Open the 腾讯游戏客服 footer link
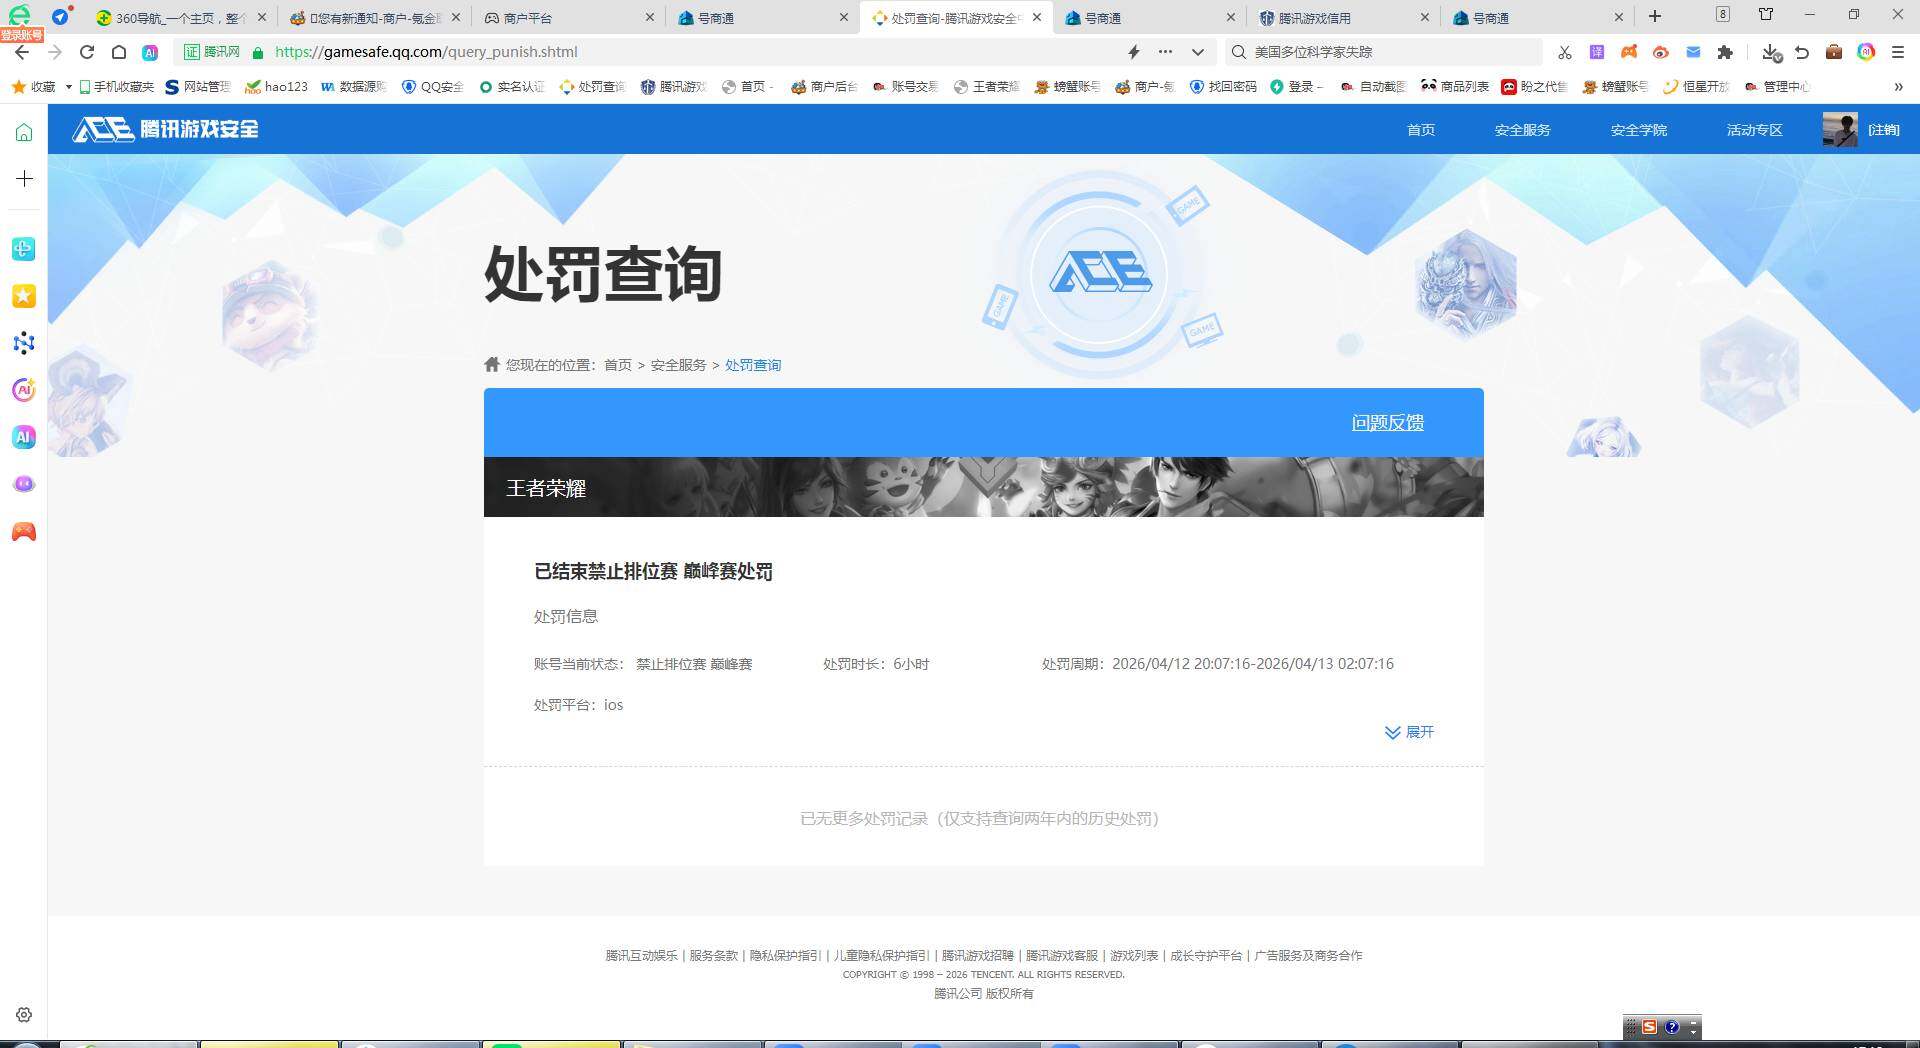 [1062, 956]
